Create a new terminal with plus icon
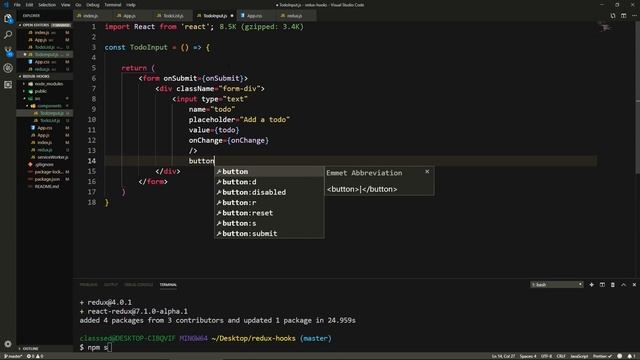 click(591, 284)
